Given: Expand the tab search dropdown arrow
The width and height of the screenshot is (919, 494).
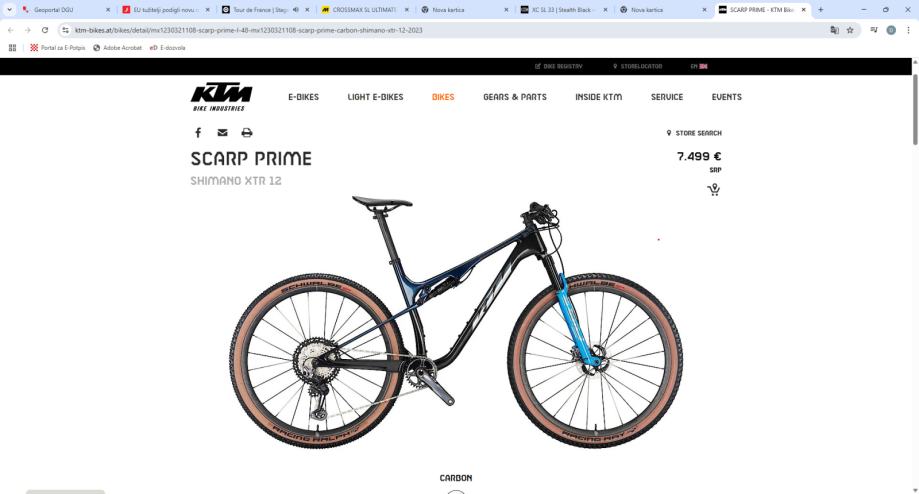Looking at the screenshot, I should coord(9,9).
